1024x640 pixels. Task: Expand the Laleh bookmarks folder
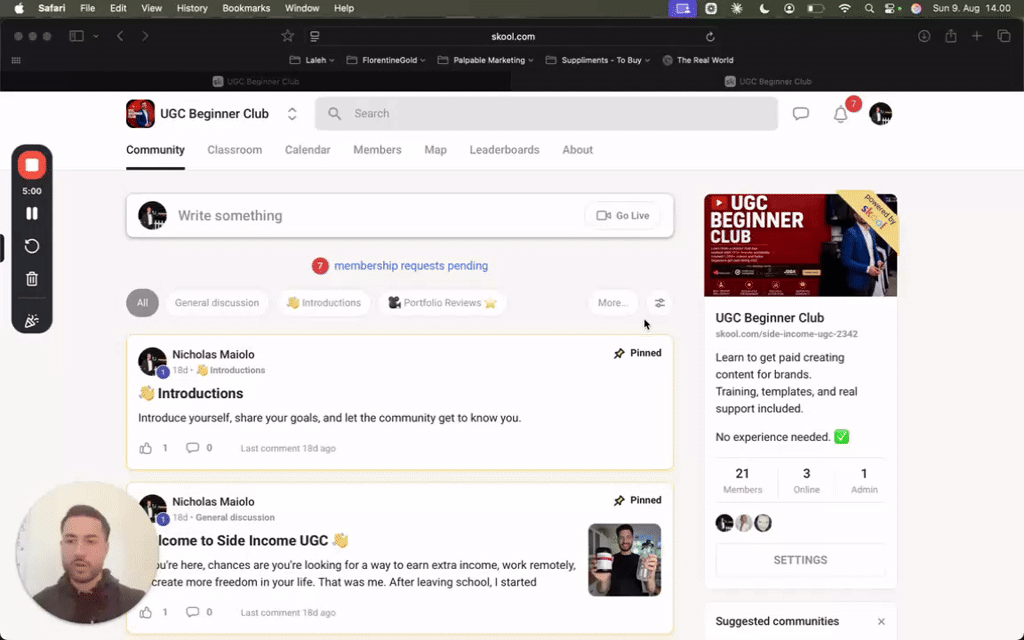(312, 60)
